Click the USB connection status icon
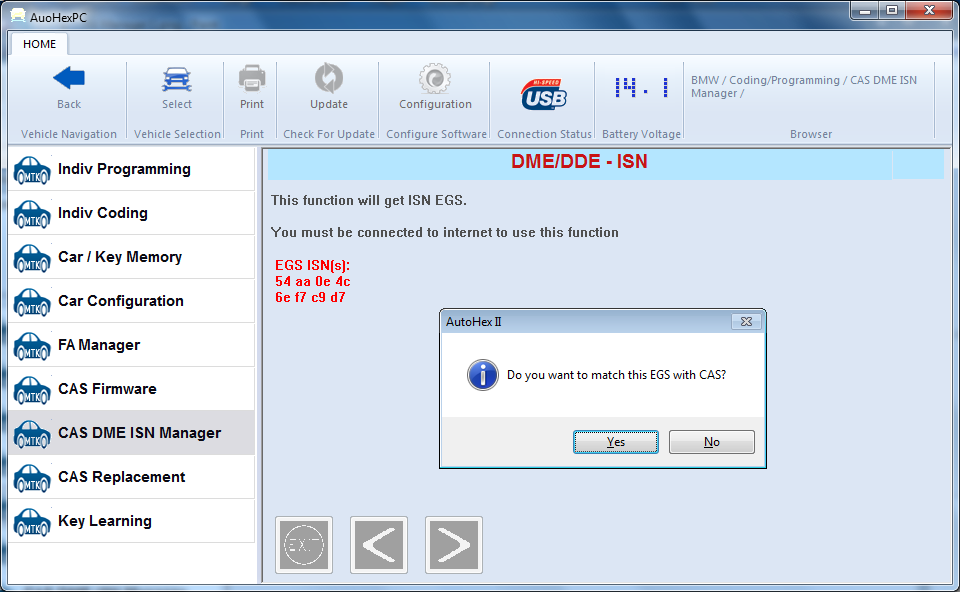 (544, 95)
